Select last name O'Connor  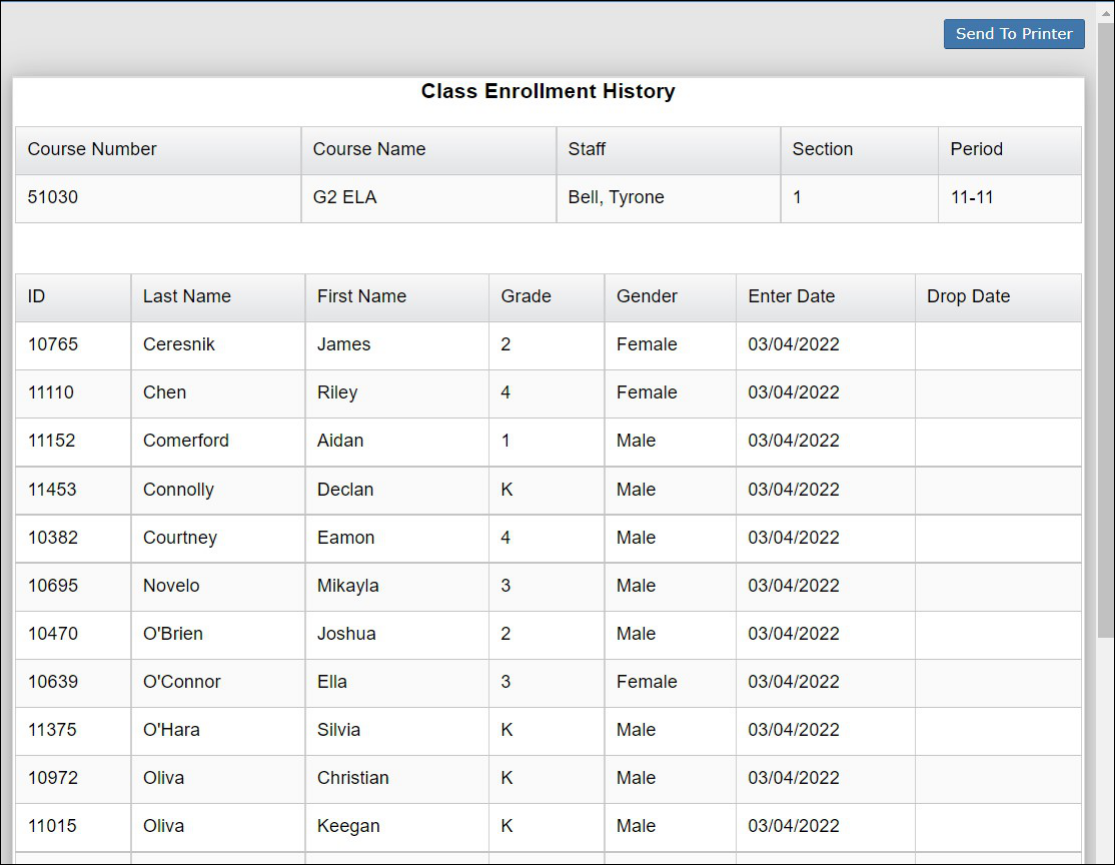(x=182, y=682)
